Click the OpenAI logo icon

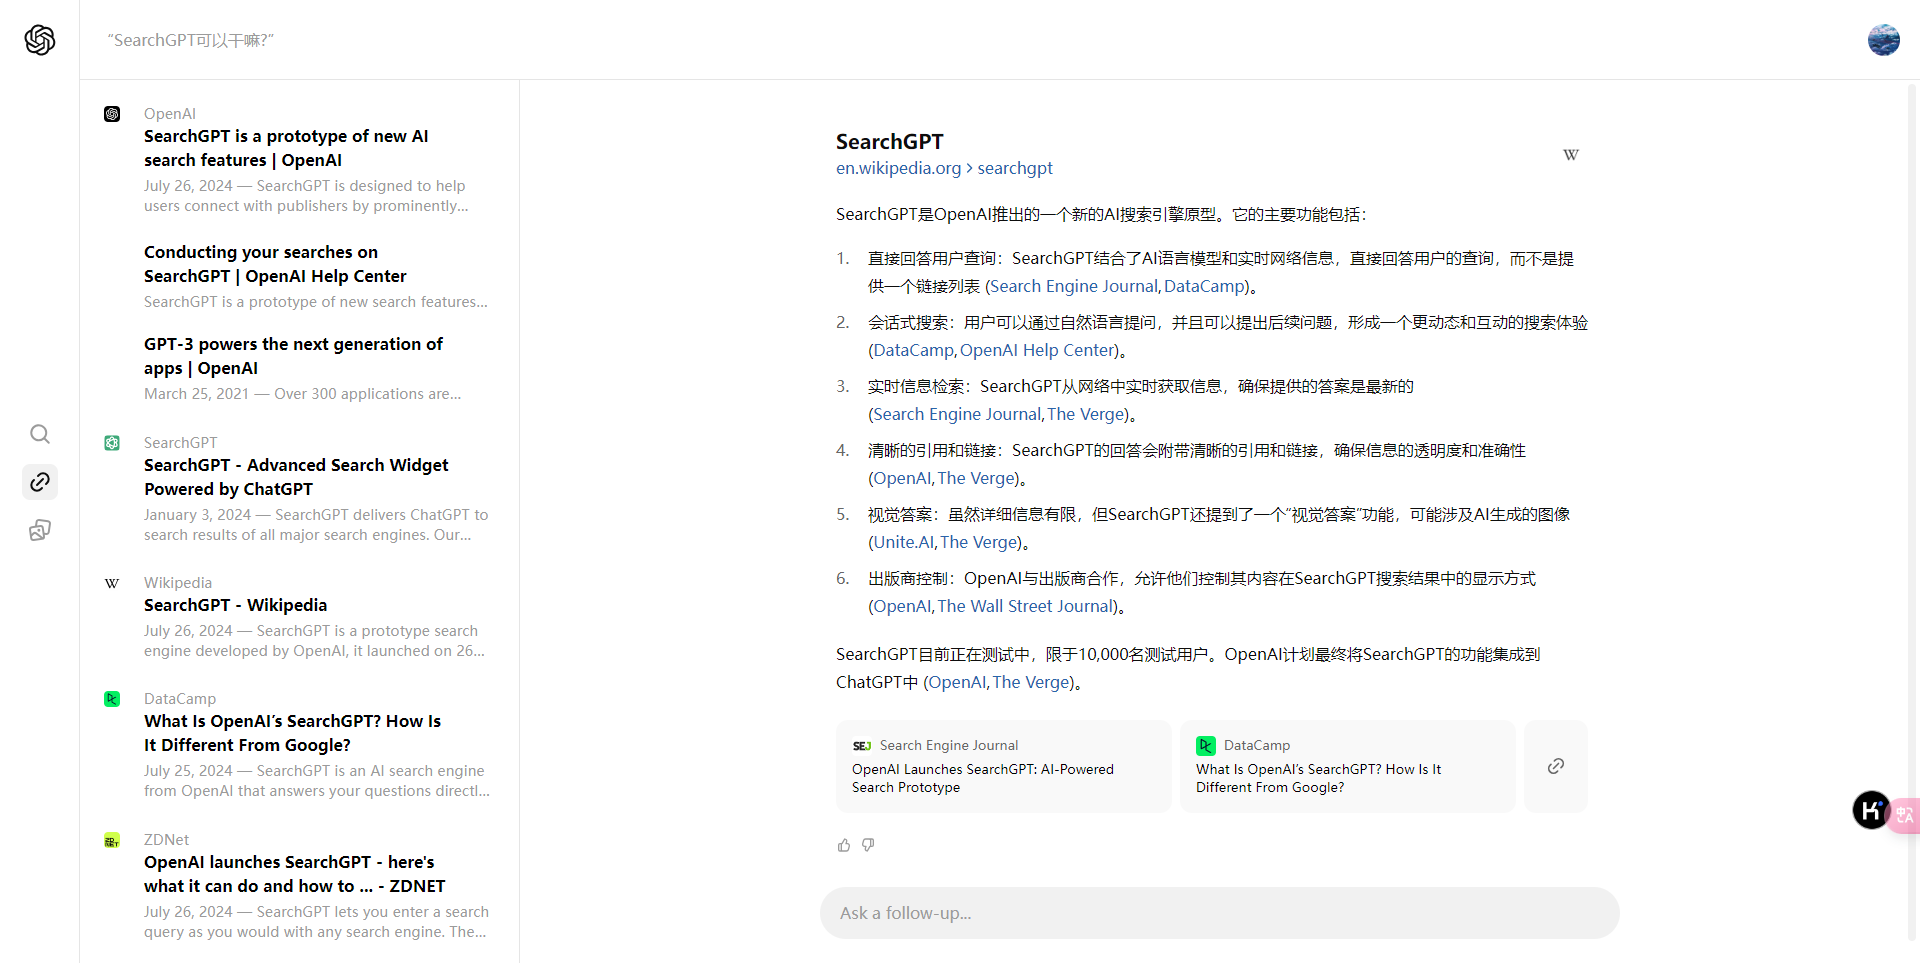(40, 40)
